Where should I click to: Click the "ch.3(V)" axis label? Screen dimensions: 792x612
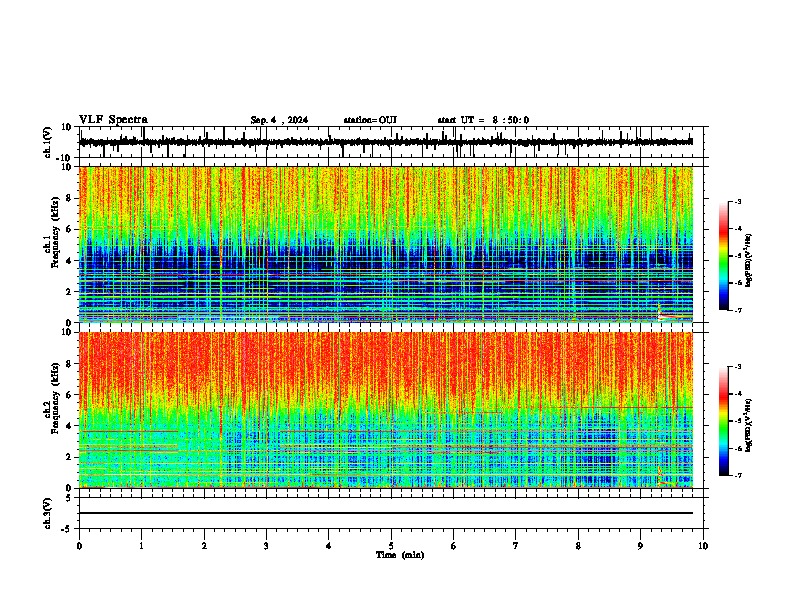click(48, 513)
